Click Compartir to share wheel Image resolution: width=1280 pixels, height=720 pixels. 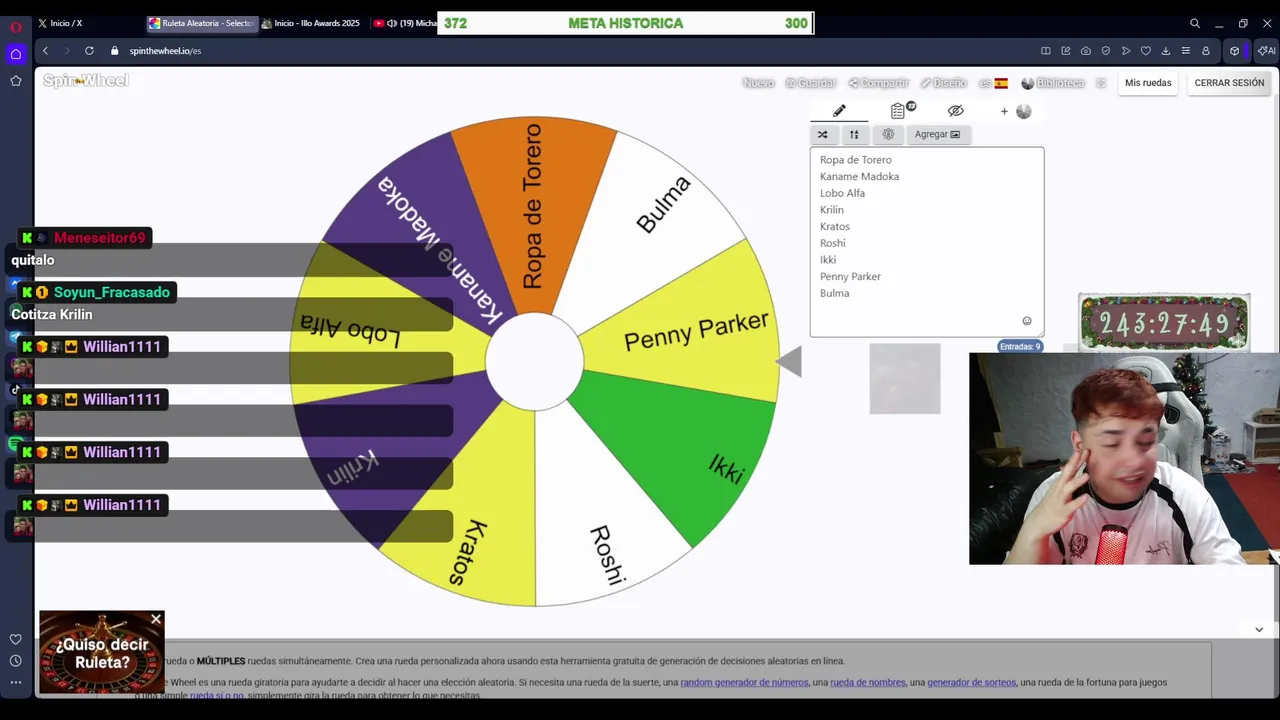point(878,83)
